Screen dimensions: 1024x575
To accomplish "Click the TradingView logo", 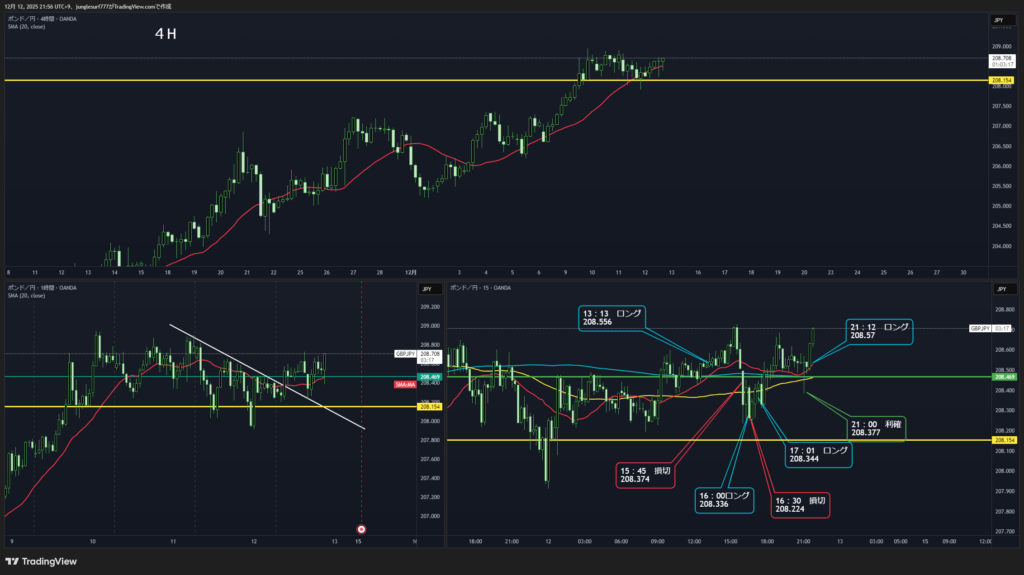I will [x=41, y=561].
